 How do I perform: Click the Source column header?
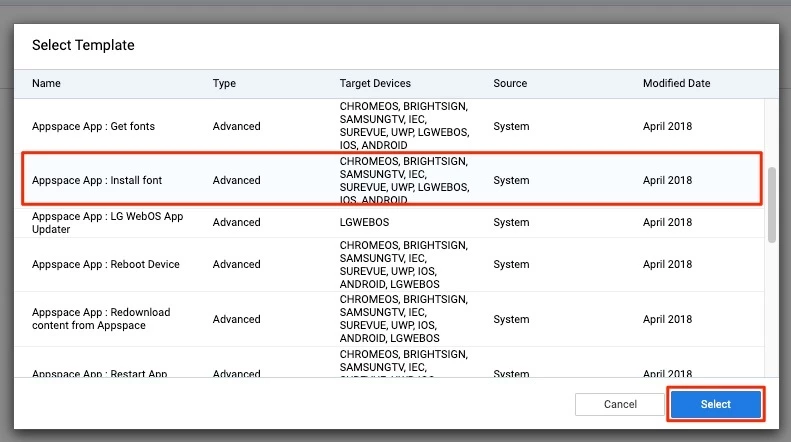(510, 83)
